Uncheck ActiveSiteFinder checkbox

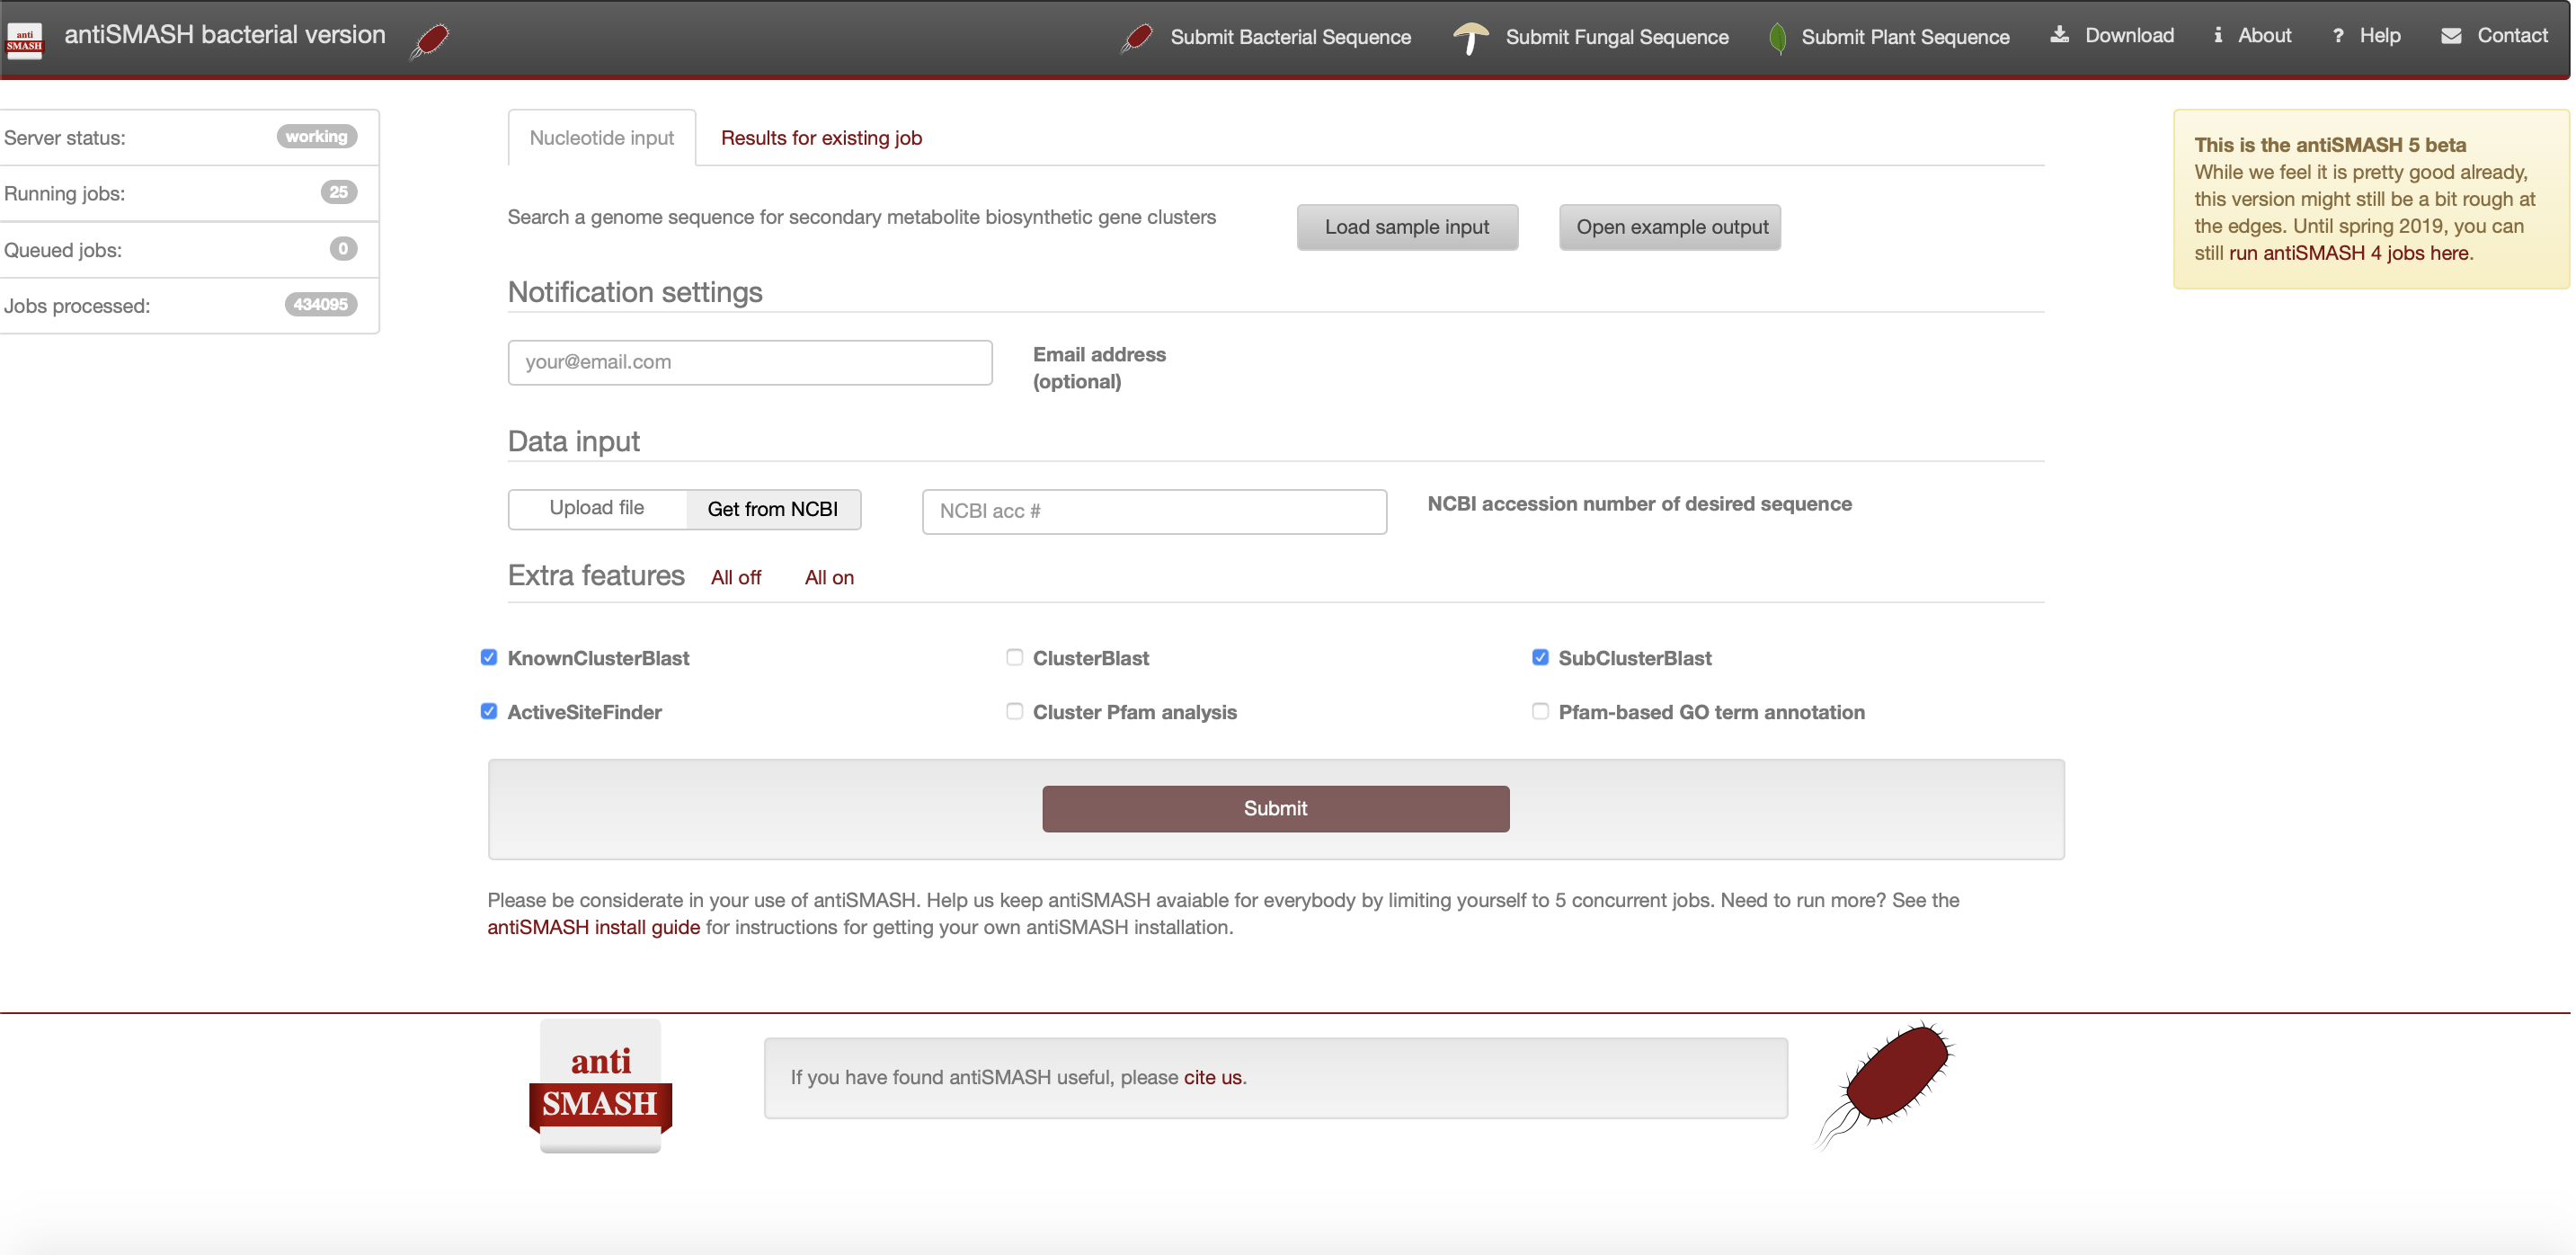(x=489, y=711)
